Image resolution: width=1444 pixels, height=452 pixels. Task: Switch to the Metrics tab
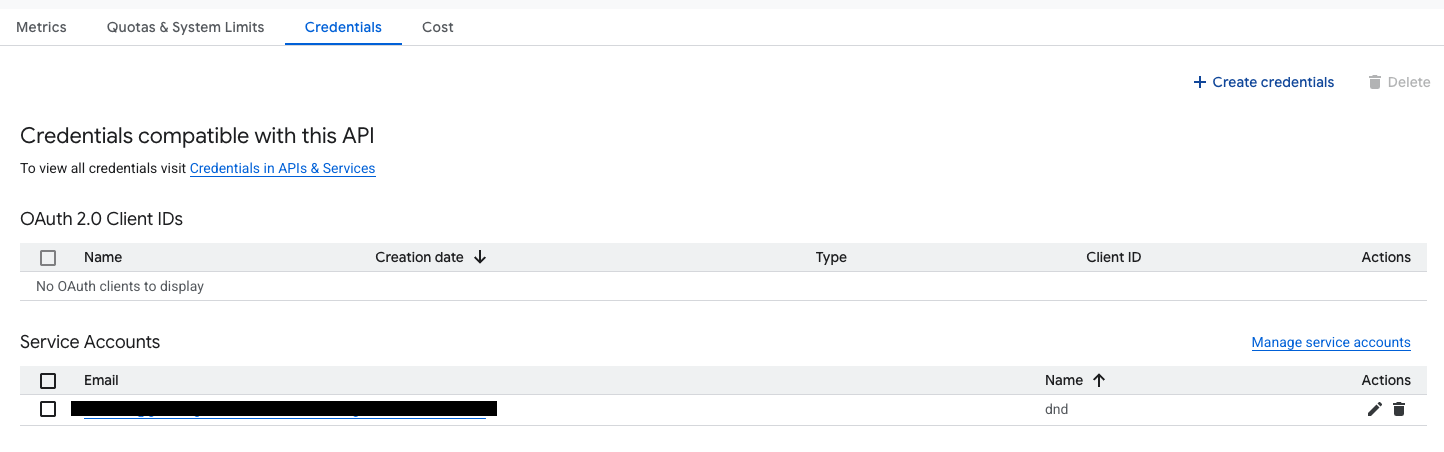pyautogui.click(x=41, y=27)
